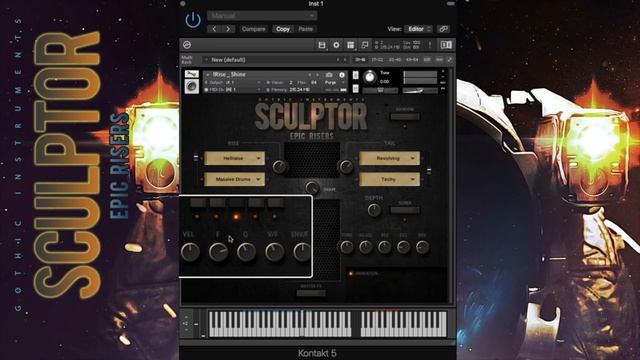This screenshot has height=360, width=640.
Task: Toggle filter type button above glowing orange LED
Action: tap(236, 203)
